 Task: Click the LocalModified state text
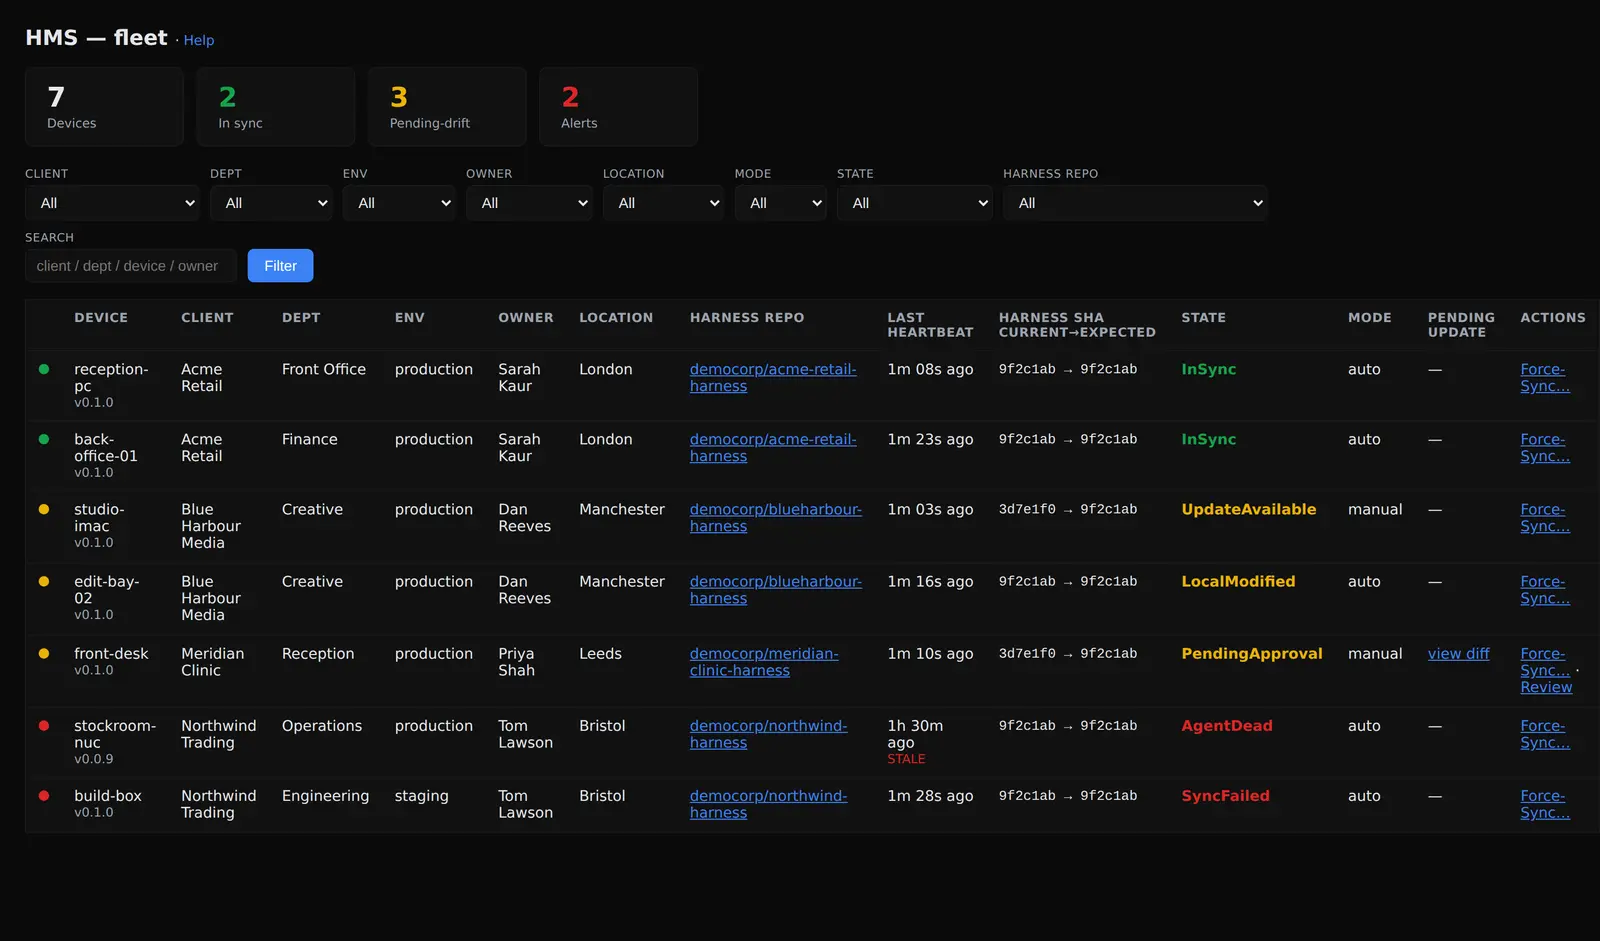pos(1238,581)
